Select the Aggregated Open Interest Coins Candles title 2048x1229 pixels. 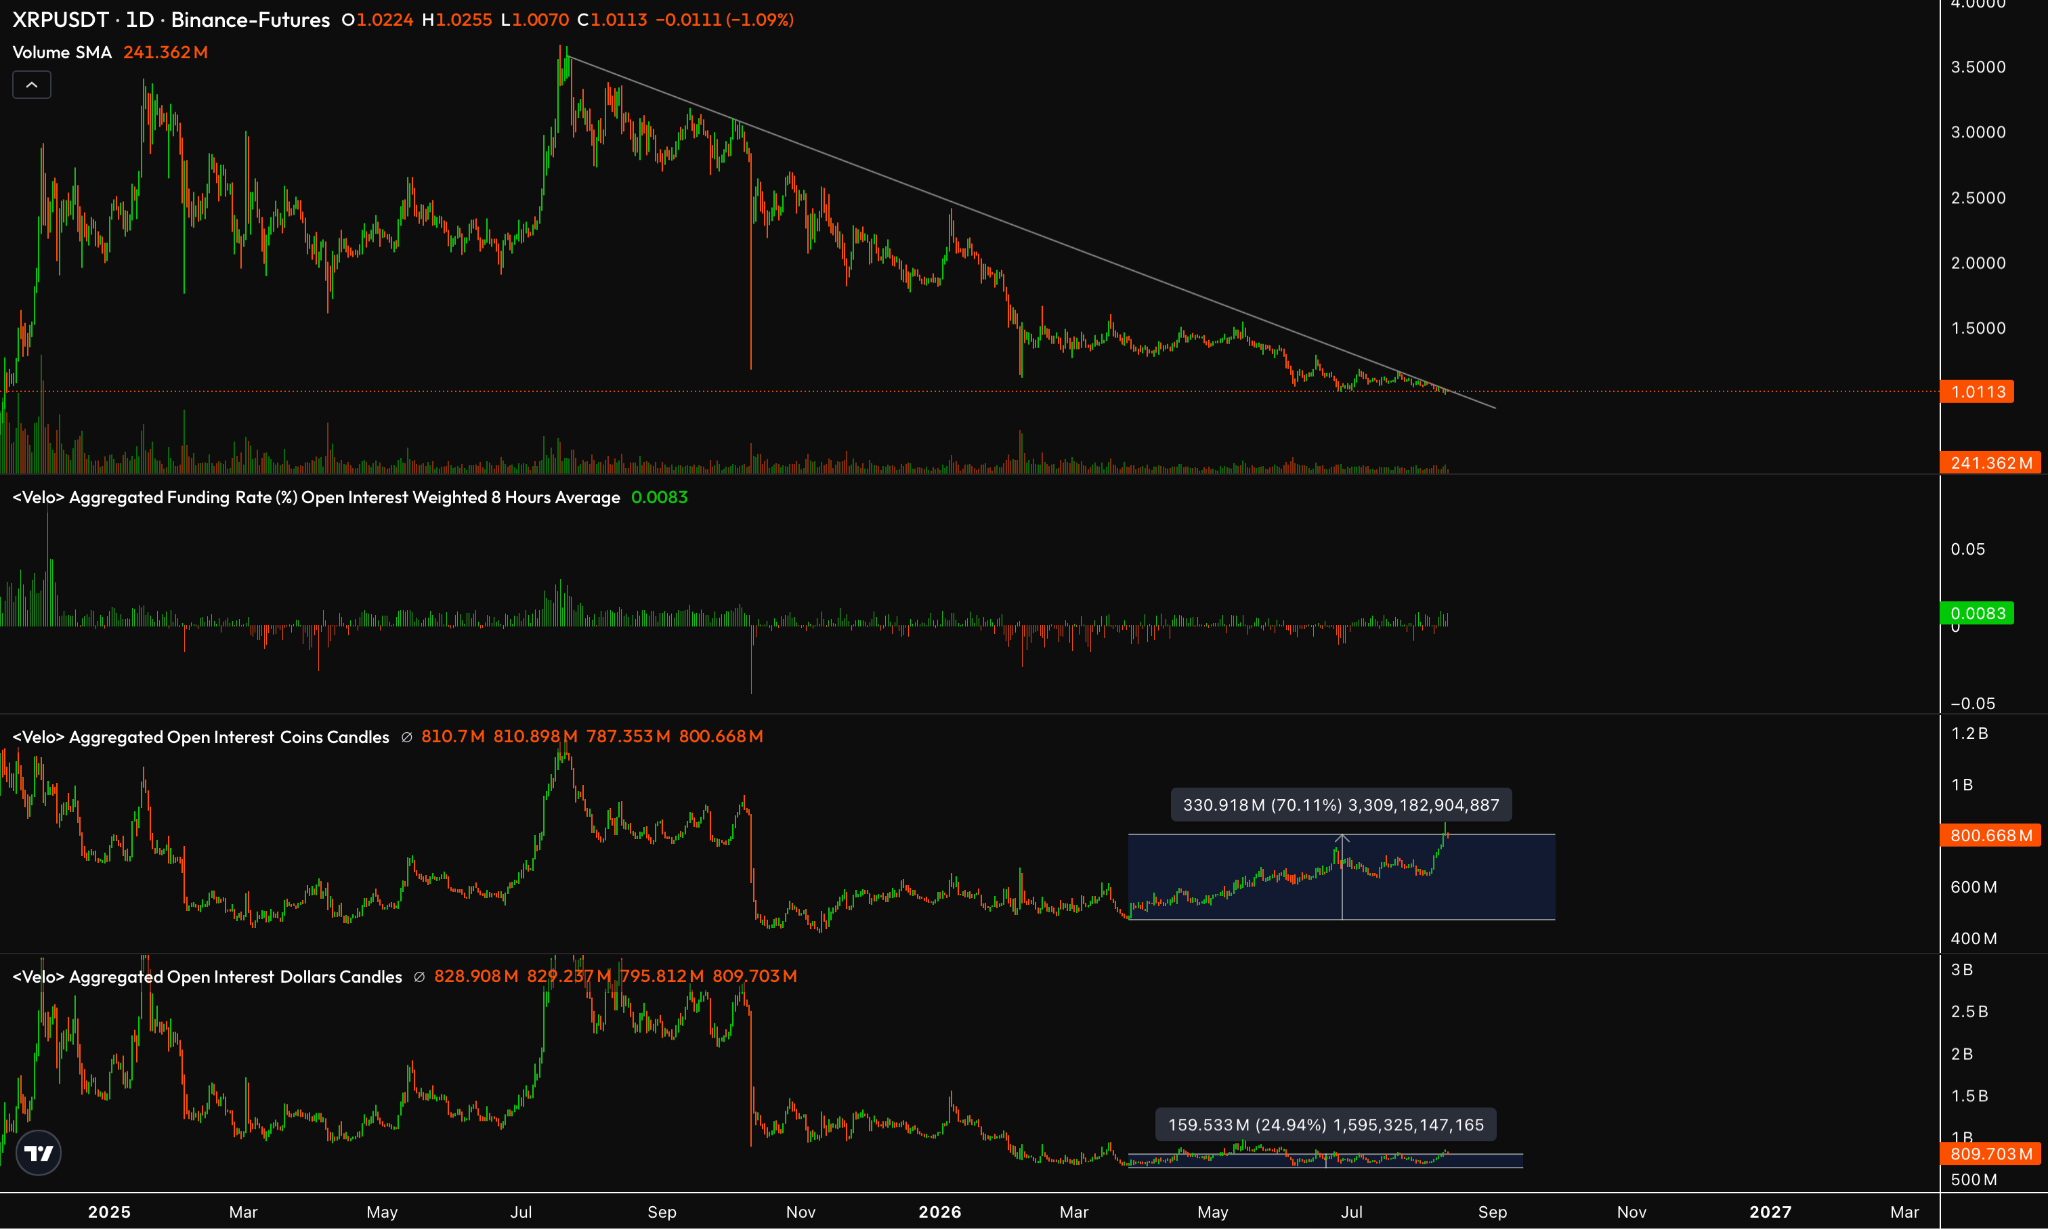(201, 737)
